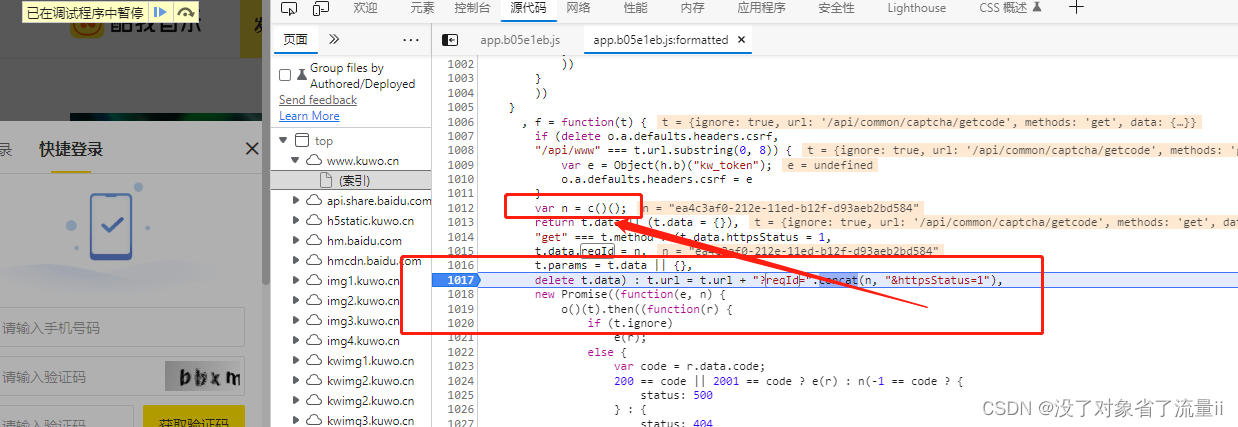Collapse the www.kuwo.cn tree node
Viewport: 1238px width, 427px height.
296,161
